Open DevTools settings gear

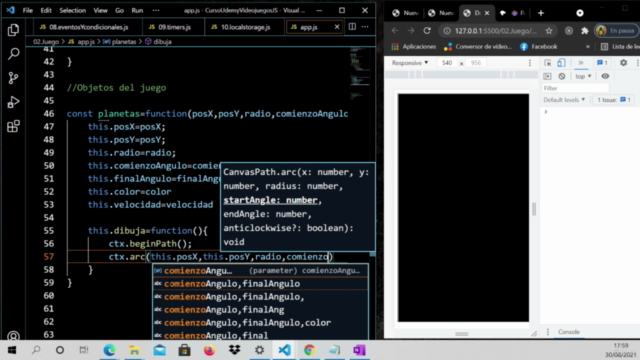click(x=623, y=63)
